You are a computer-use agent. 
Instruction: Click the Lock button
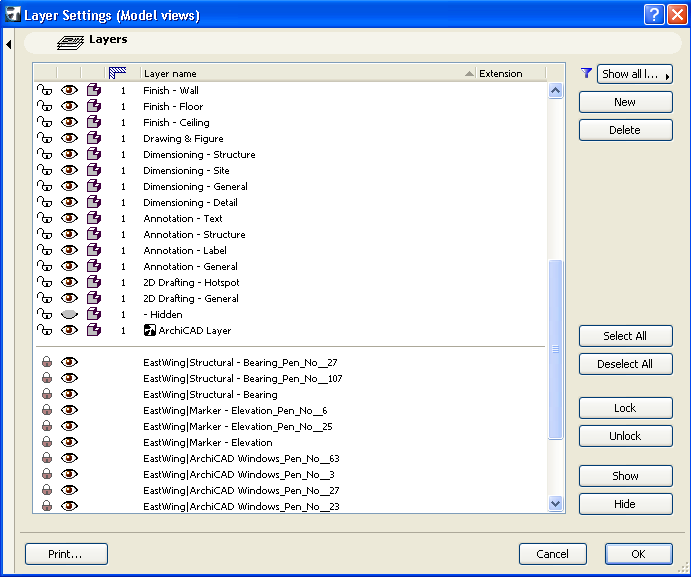[x=625, y=408]
